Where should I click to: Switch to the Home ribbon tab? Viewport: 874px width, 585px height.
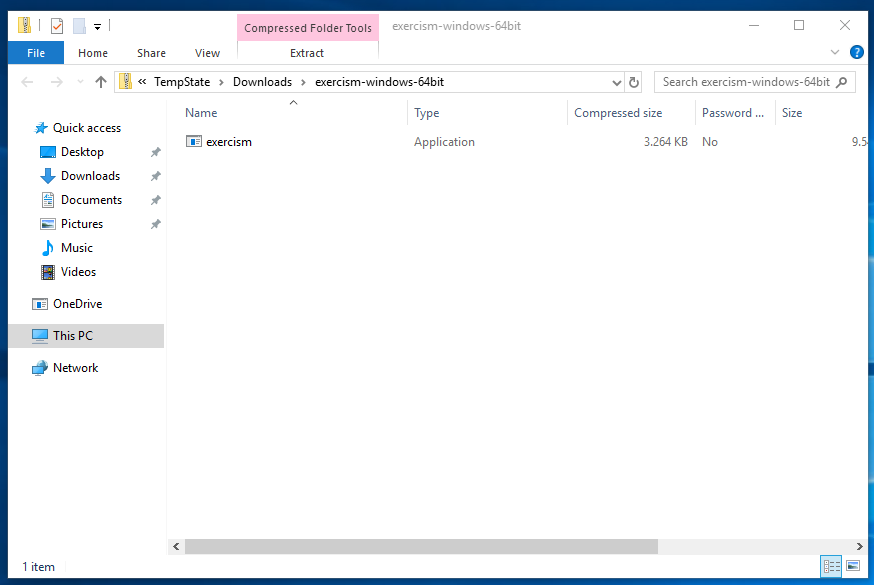(93, 53)
